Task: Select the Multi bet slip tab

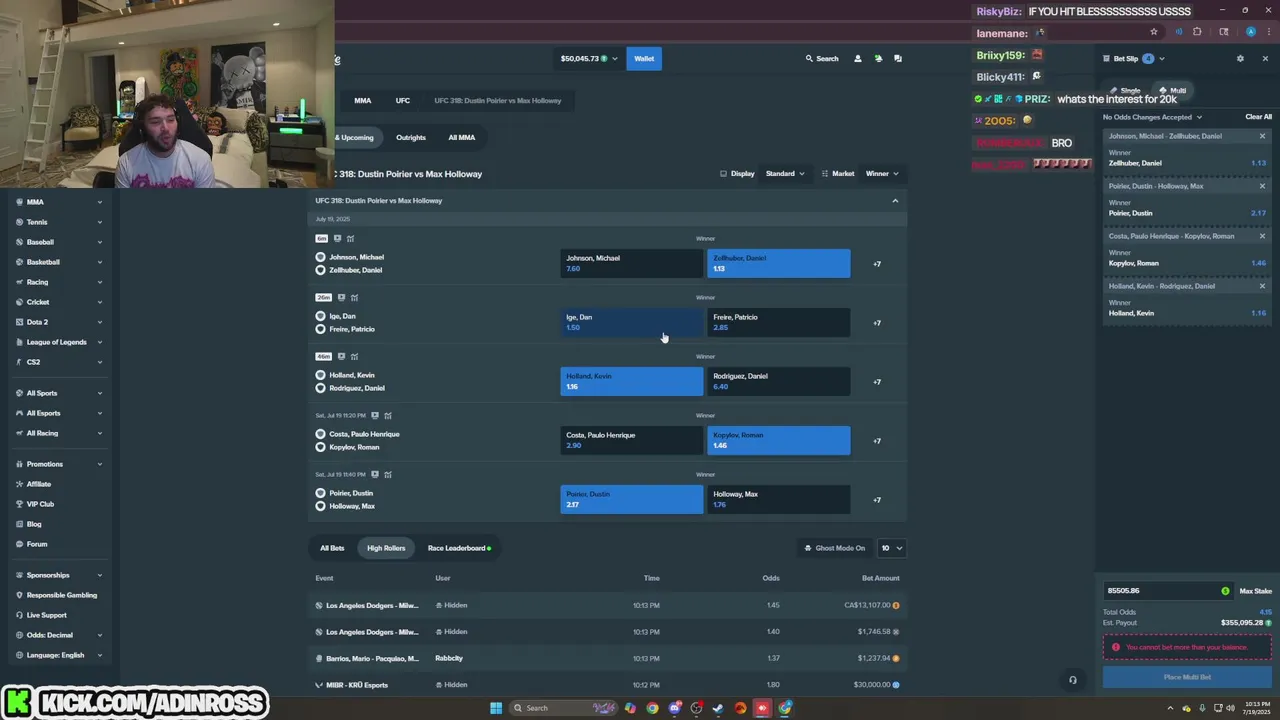Action: [x=1172, y=91]
